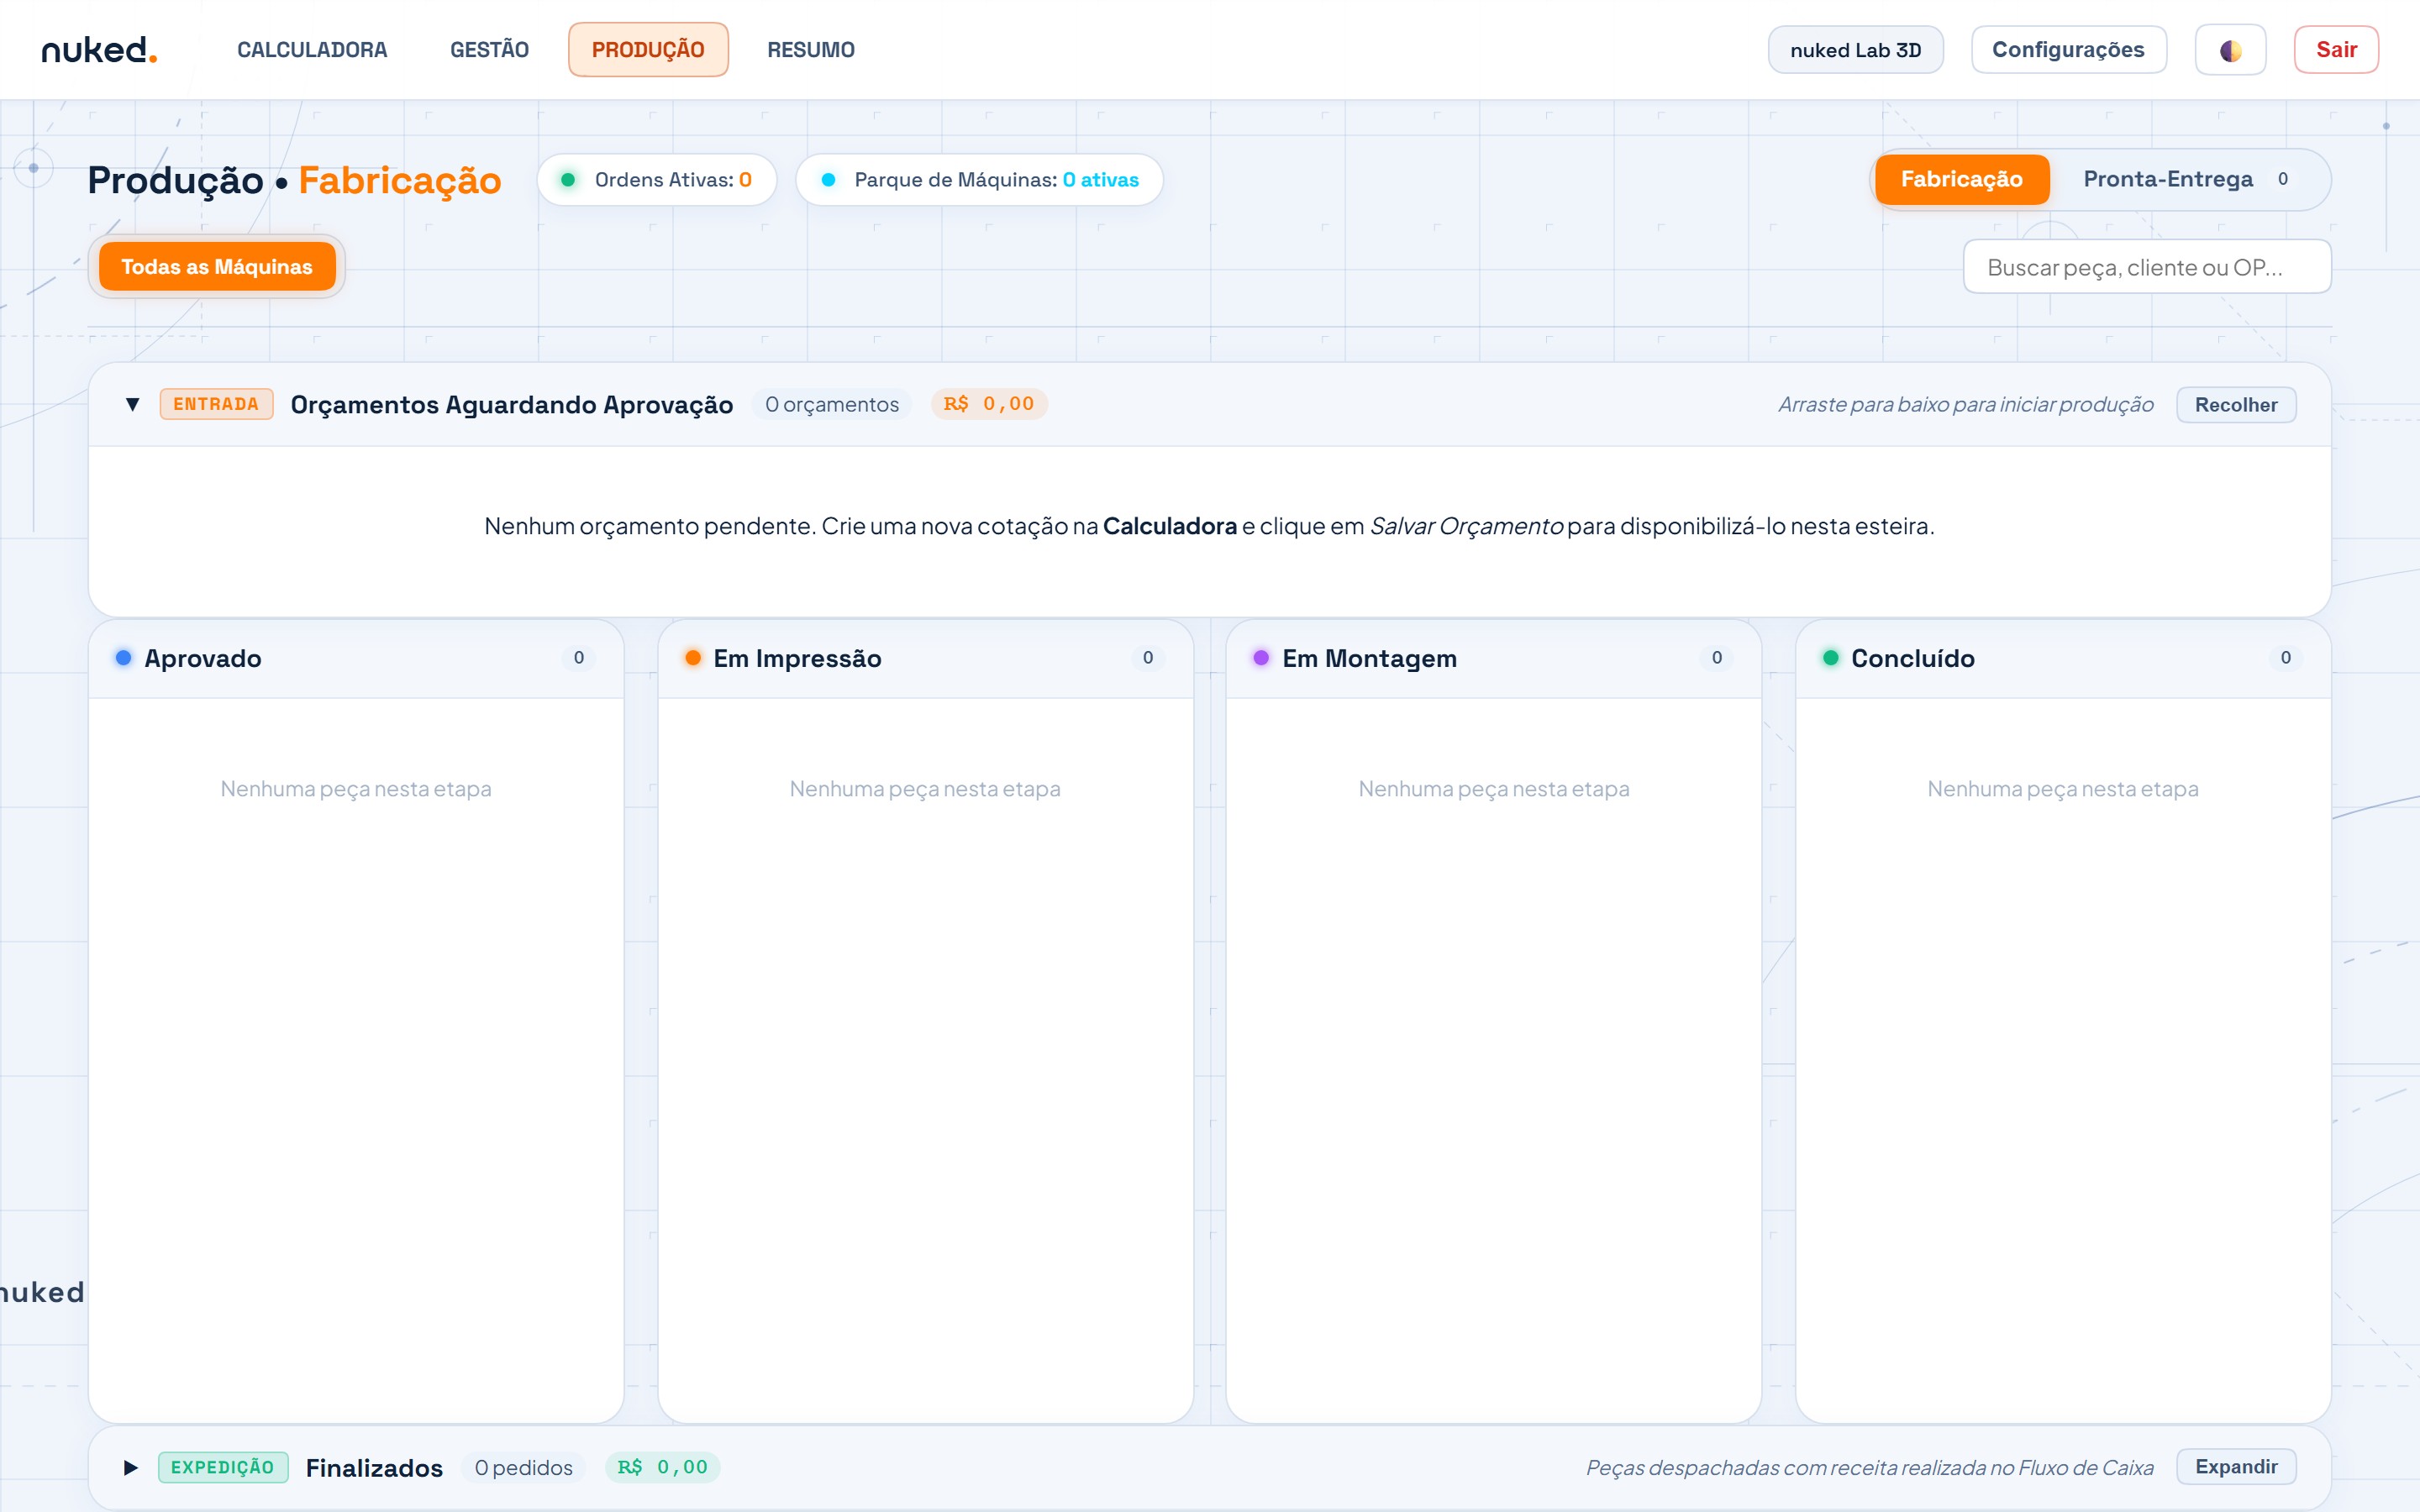
Task: Click the Expandir button
Action: (2236, 1467)
